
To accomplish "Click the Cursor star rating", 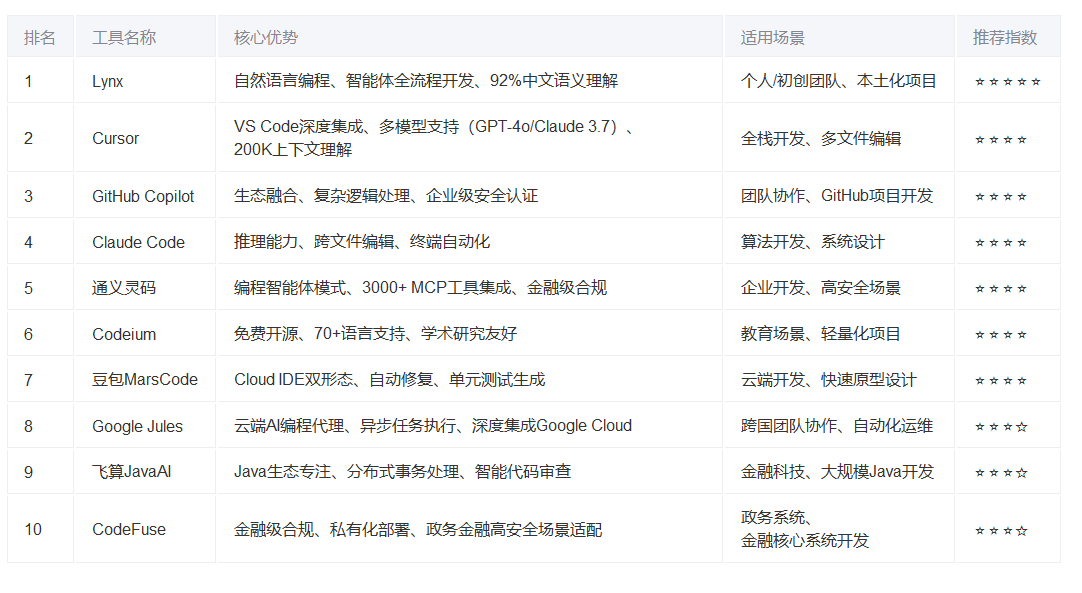I will click(1001, 140).
